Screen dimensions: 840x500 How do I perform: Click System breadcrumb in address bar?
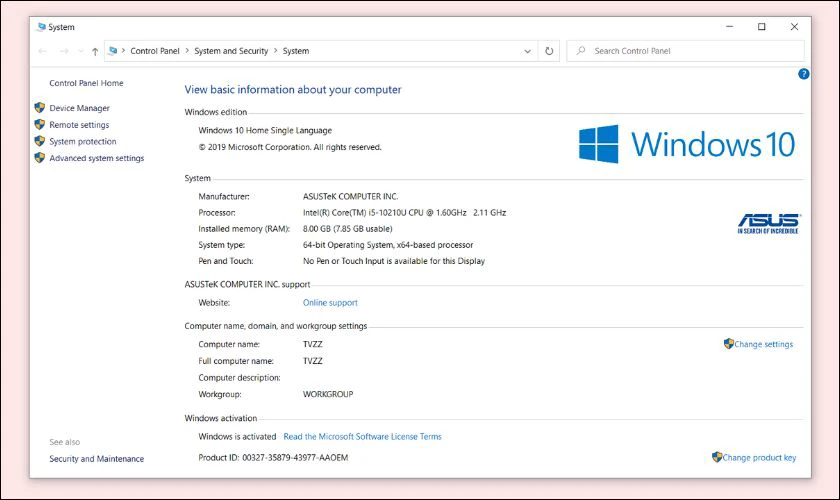(296, 51)
